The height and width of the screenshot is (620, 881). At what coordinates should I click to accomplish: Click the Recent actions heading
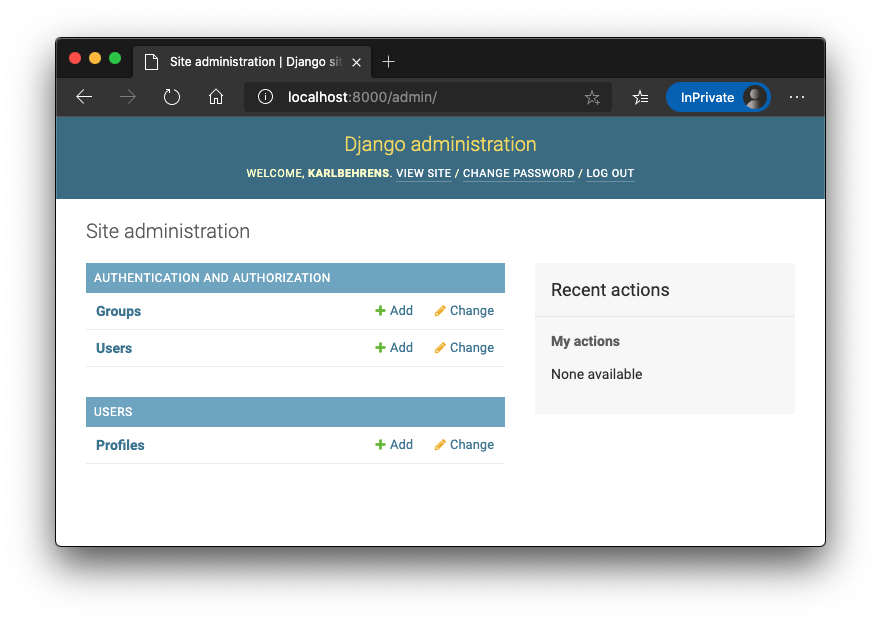click(x=610, y=290)
